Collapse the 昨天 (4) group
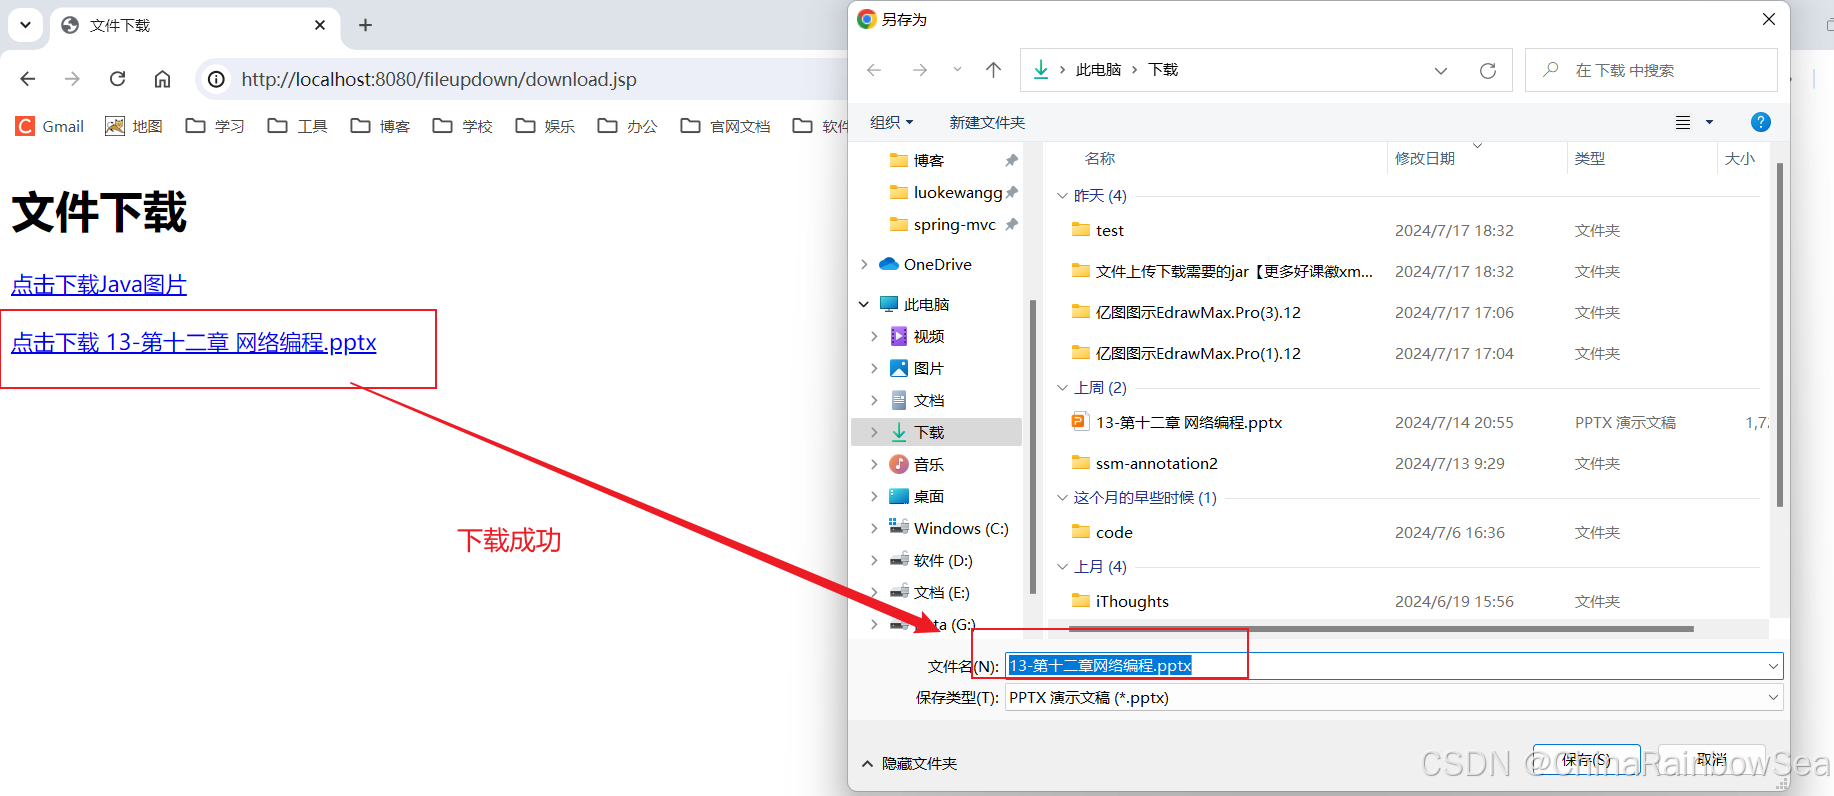The height and width of the screenshot is (796, 1834). [x=1063, y=196]
